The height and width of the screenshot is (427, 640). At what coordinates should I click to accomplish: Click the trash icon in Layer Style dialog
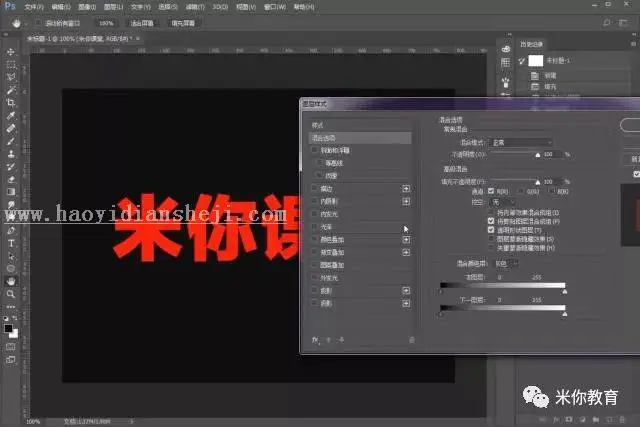pos(412,340)
